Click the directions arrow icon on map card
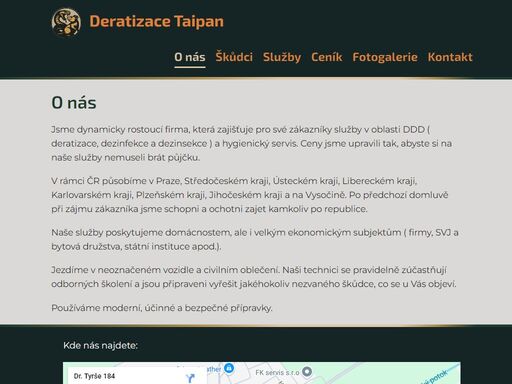 pos(190,378)
